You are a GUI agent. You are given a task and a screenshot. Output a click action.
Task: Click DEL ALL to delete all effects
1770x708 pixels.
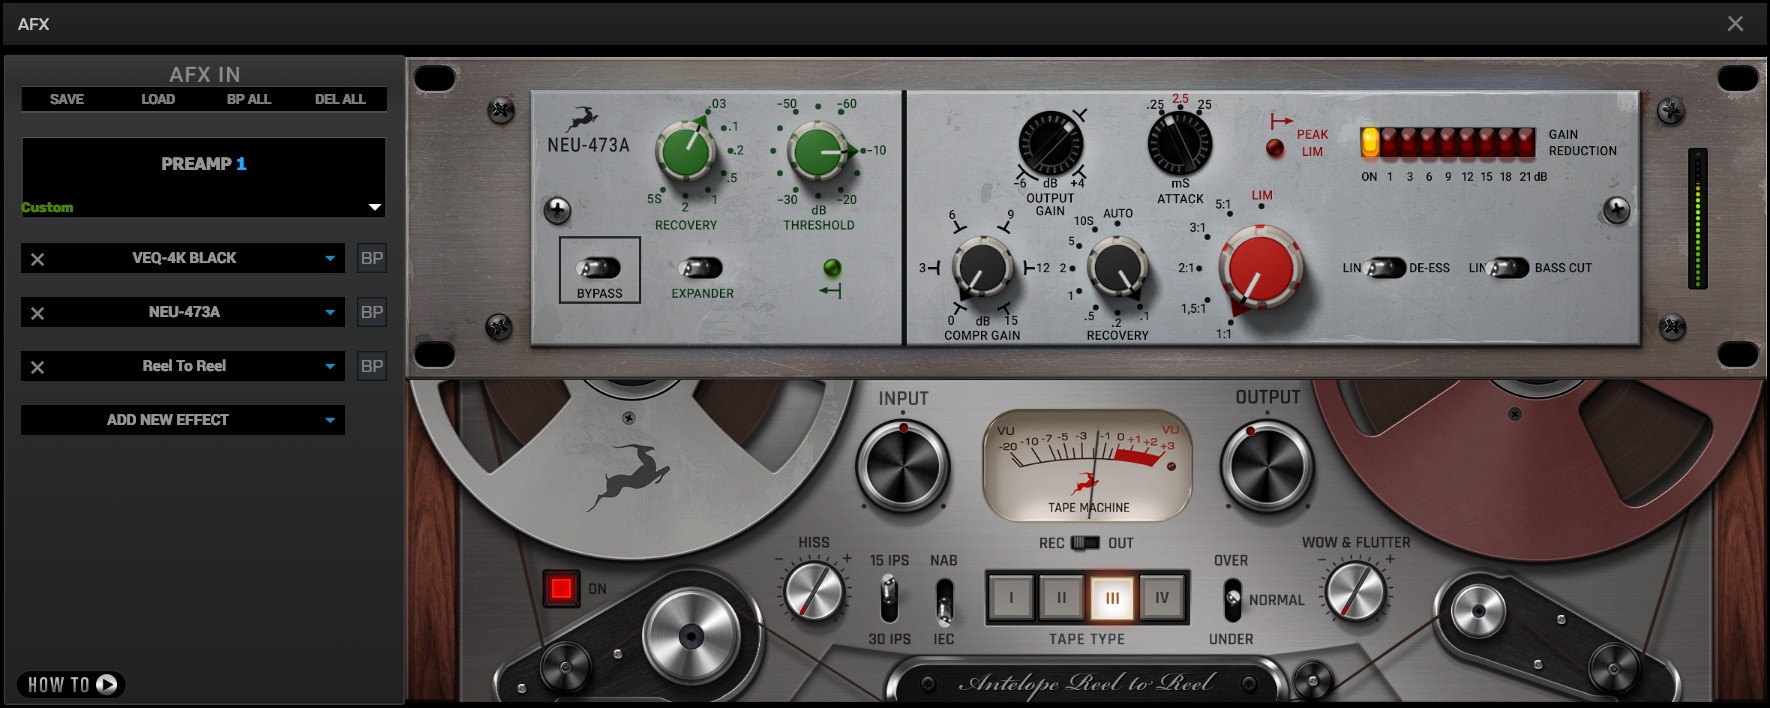340,99
